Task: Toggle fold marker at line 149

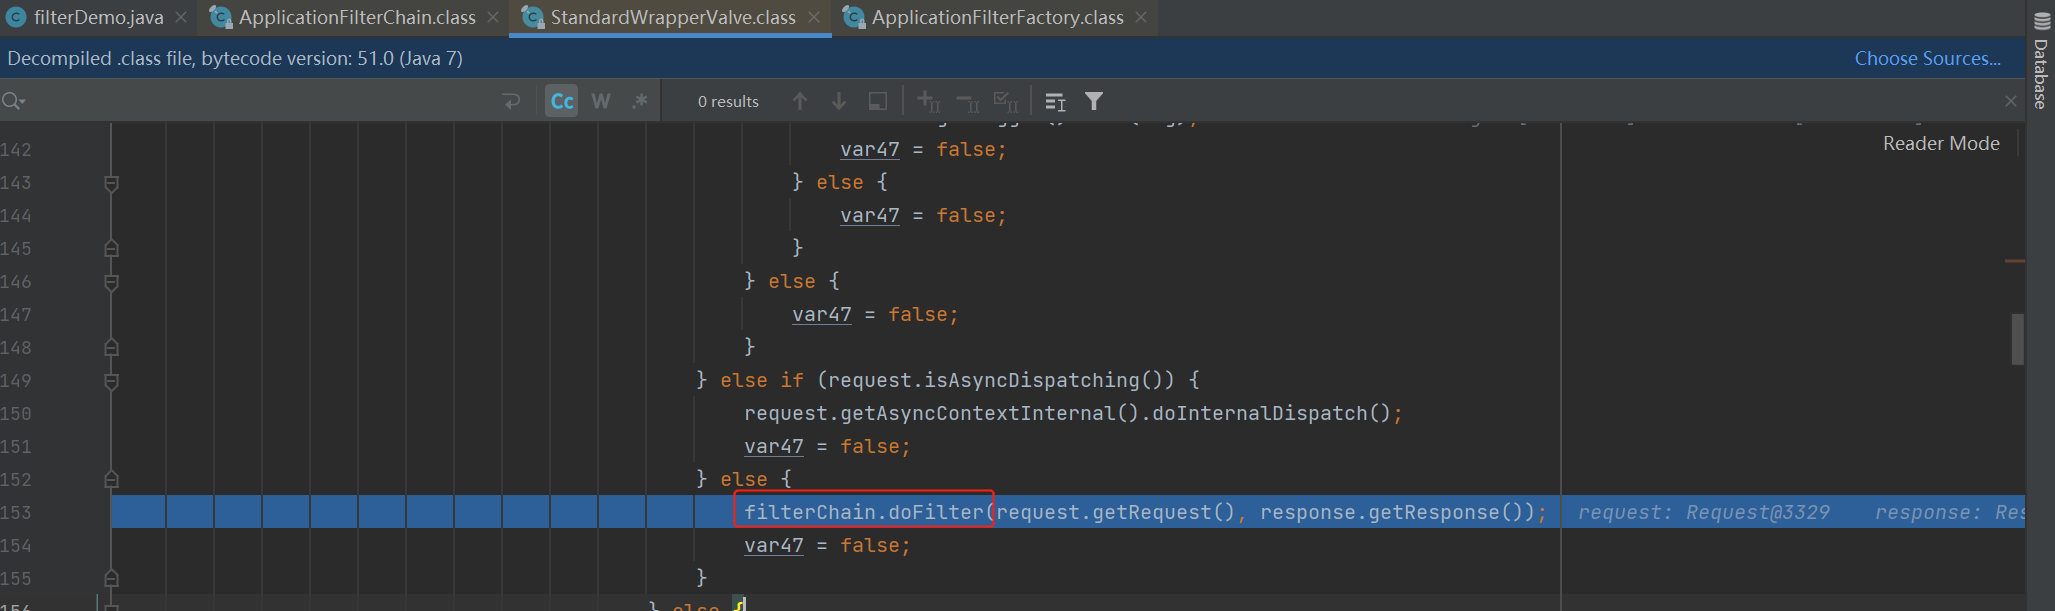Action: click(111, 381)
